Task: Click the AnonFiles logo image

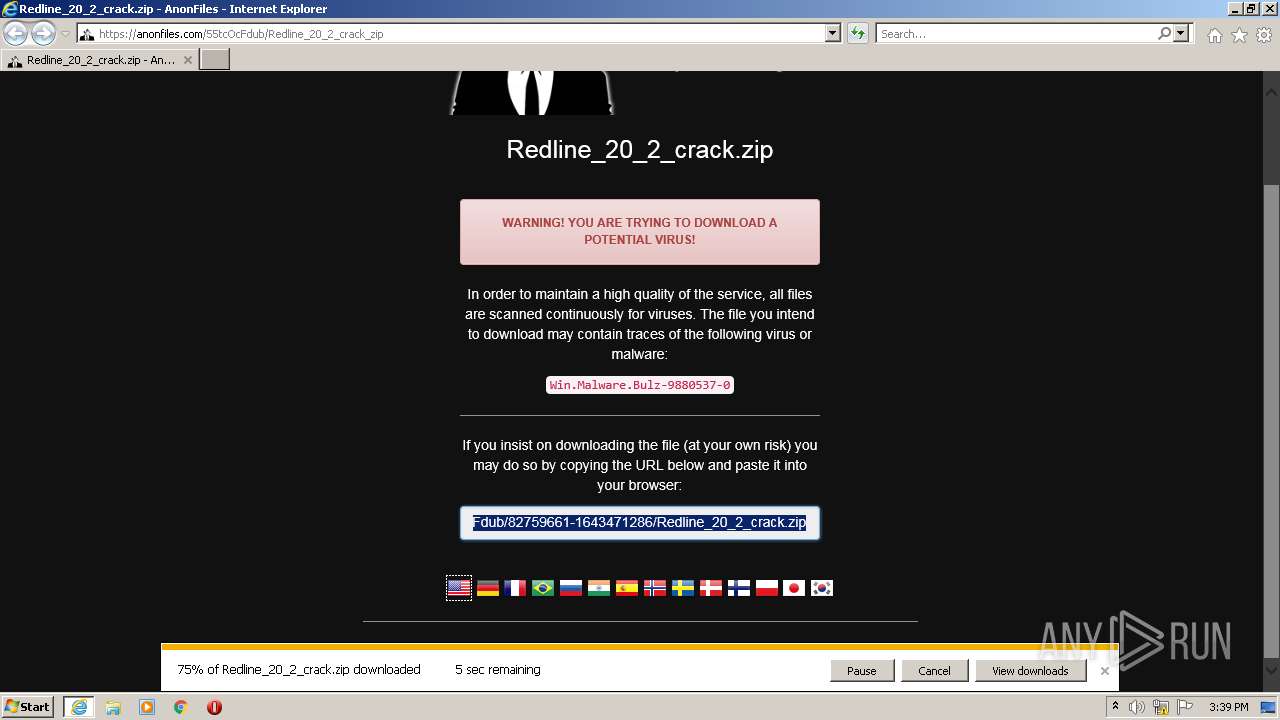Action: tap(531, 92)
